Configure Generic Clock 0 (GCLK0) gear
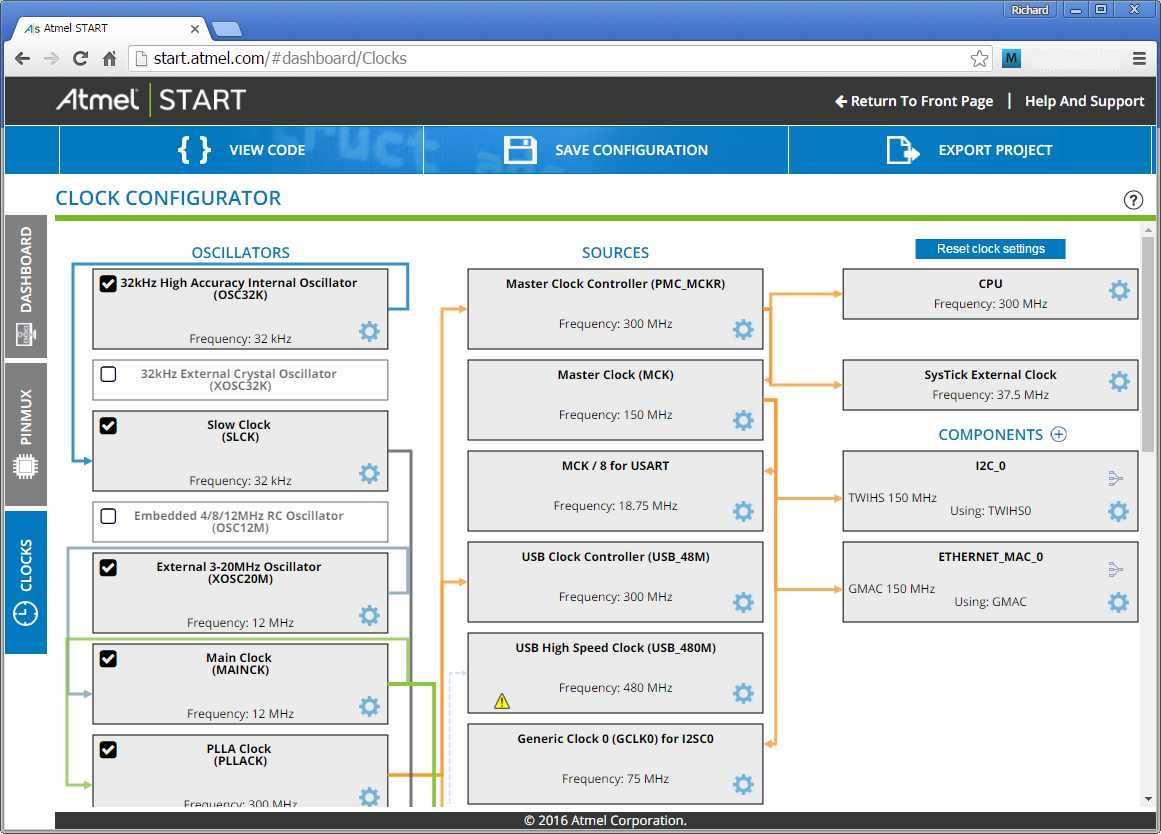Image resolution: width=1161 pixels, height=834 pixels. pos(743,784)
